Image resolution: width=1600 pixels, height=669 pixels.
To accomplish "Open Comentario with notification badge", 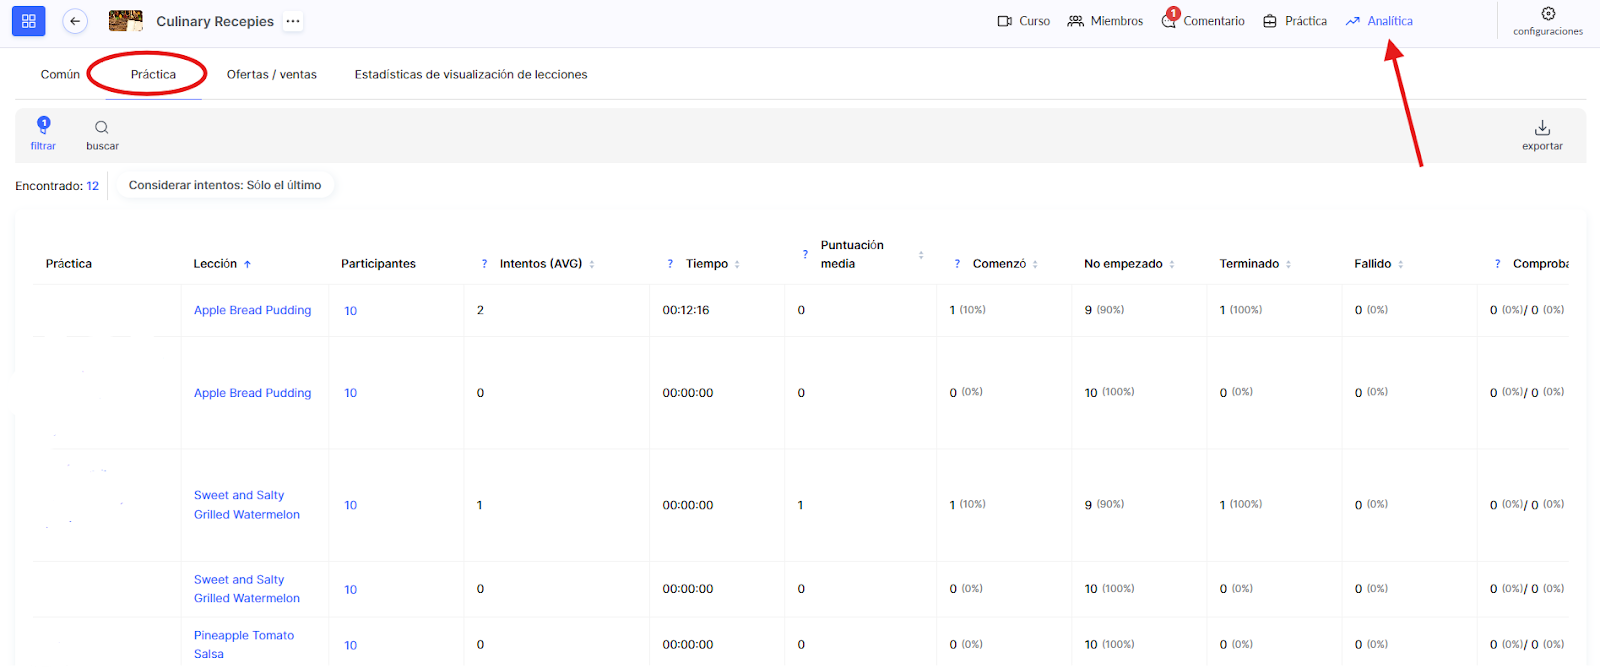I will tap(1203, 21).
